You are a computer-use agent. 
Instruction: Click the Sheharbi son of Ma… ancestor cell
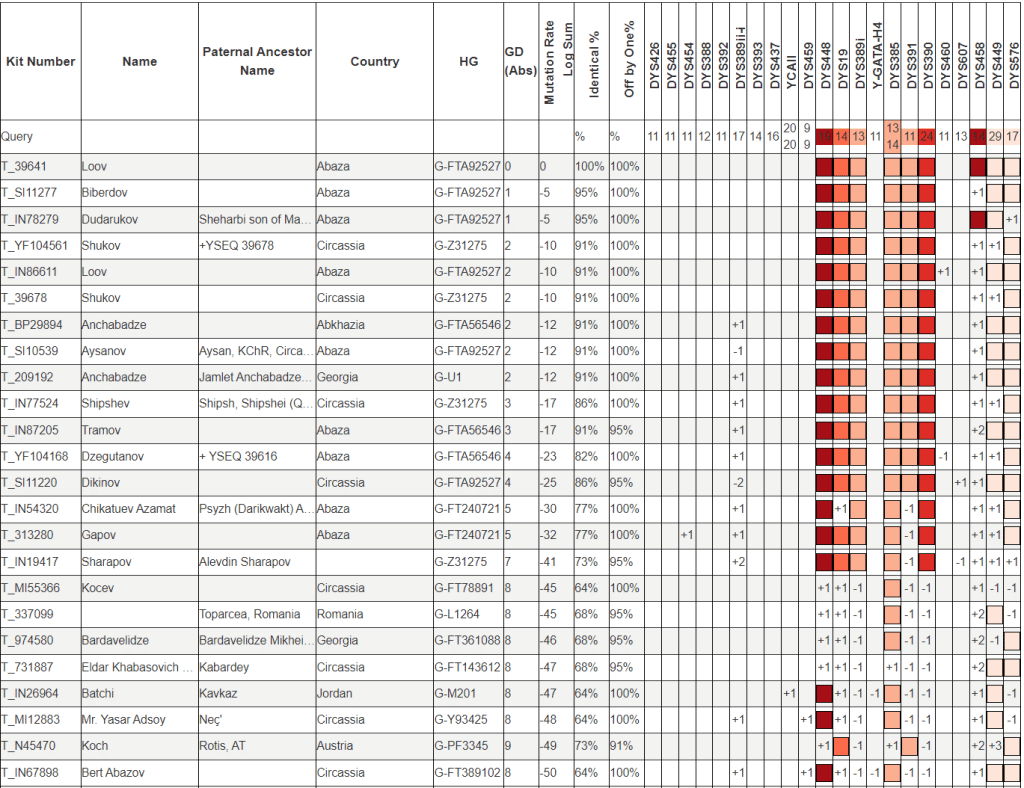coord(256,219)
